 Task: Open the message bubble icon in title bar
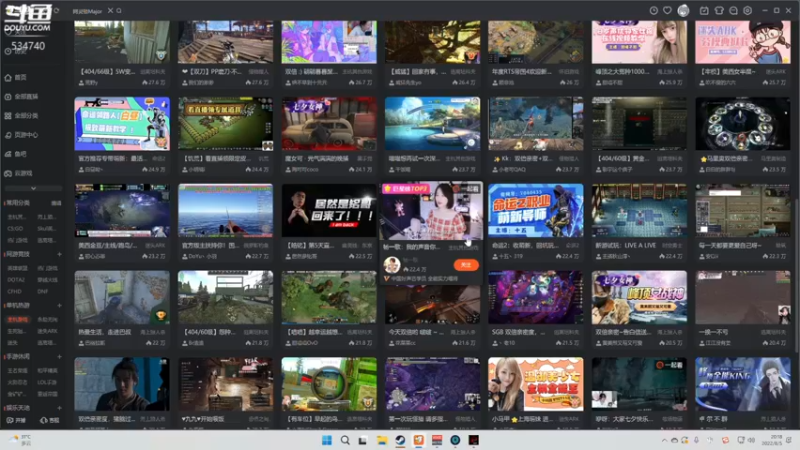[733, 10]
